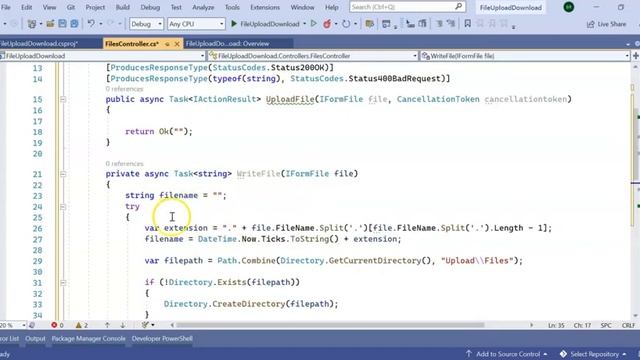Open the File menu
Viewport: 640px width, 360px height.
(6, 7)
